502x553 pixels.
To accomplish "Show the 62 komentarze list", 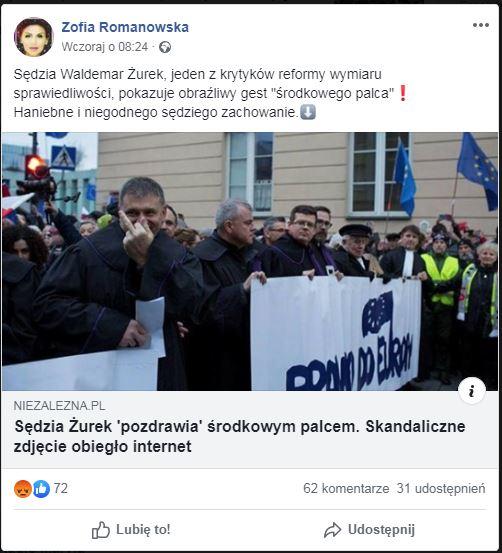I will pos(346,489).
